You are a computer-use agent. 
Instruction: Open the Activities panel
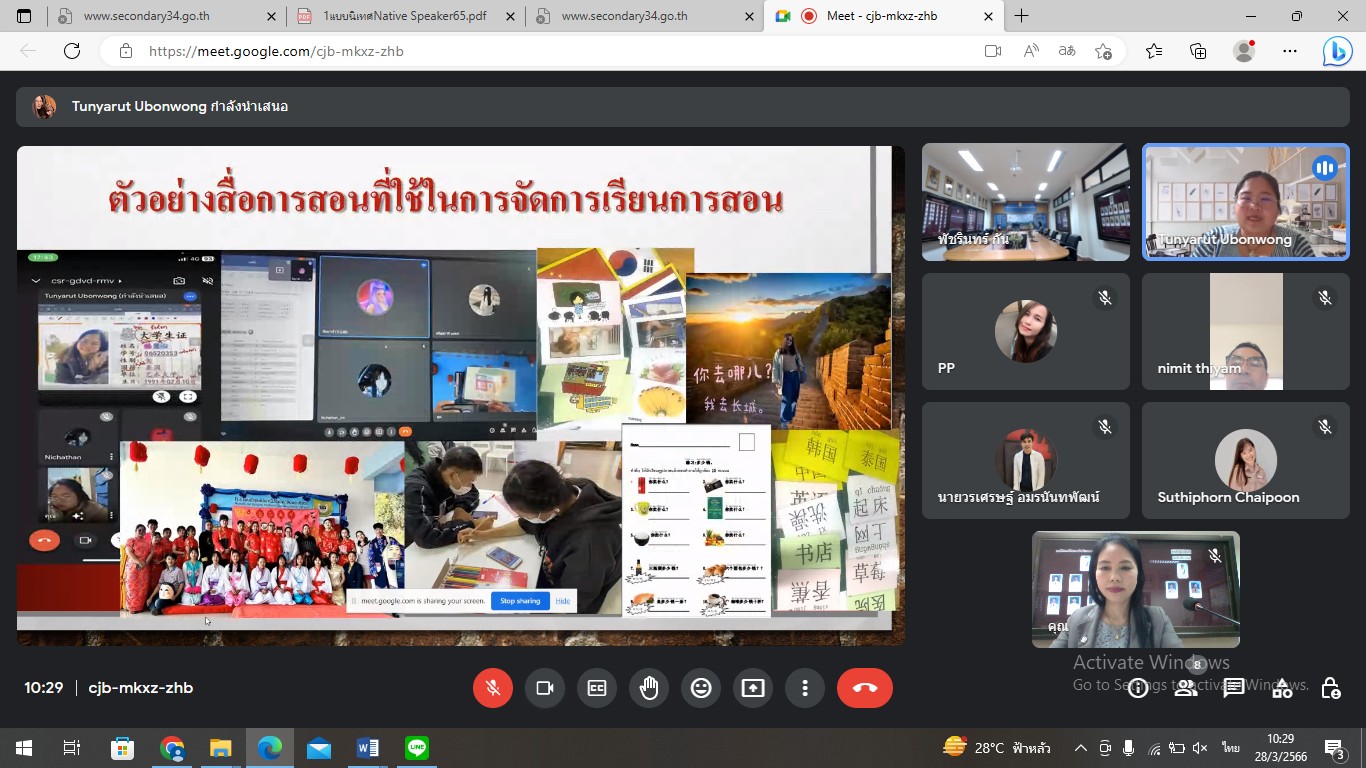1282,688
